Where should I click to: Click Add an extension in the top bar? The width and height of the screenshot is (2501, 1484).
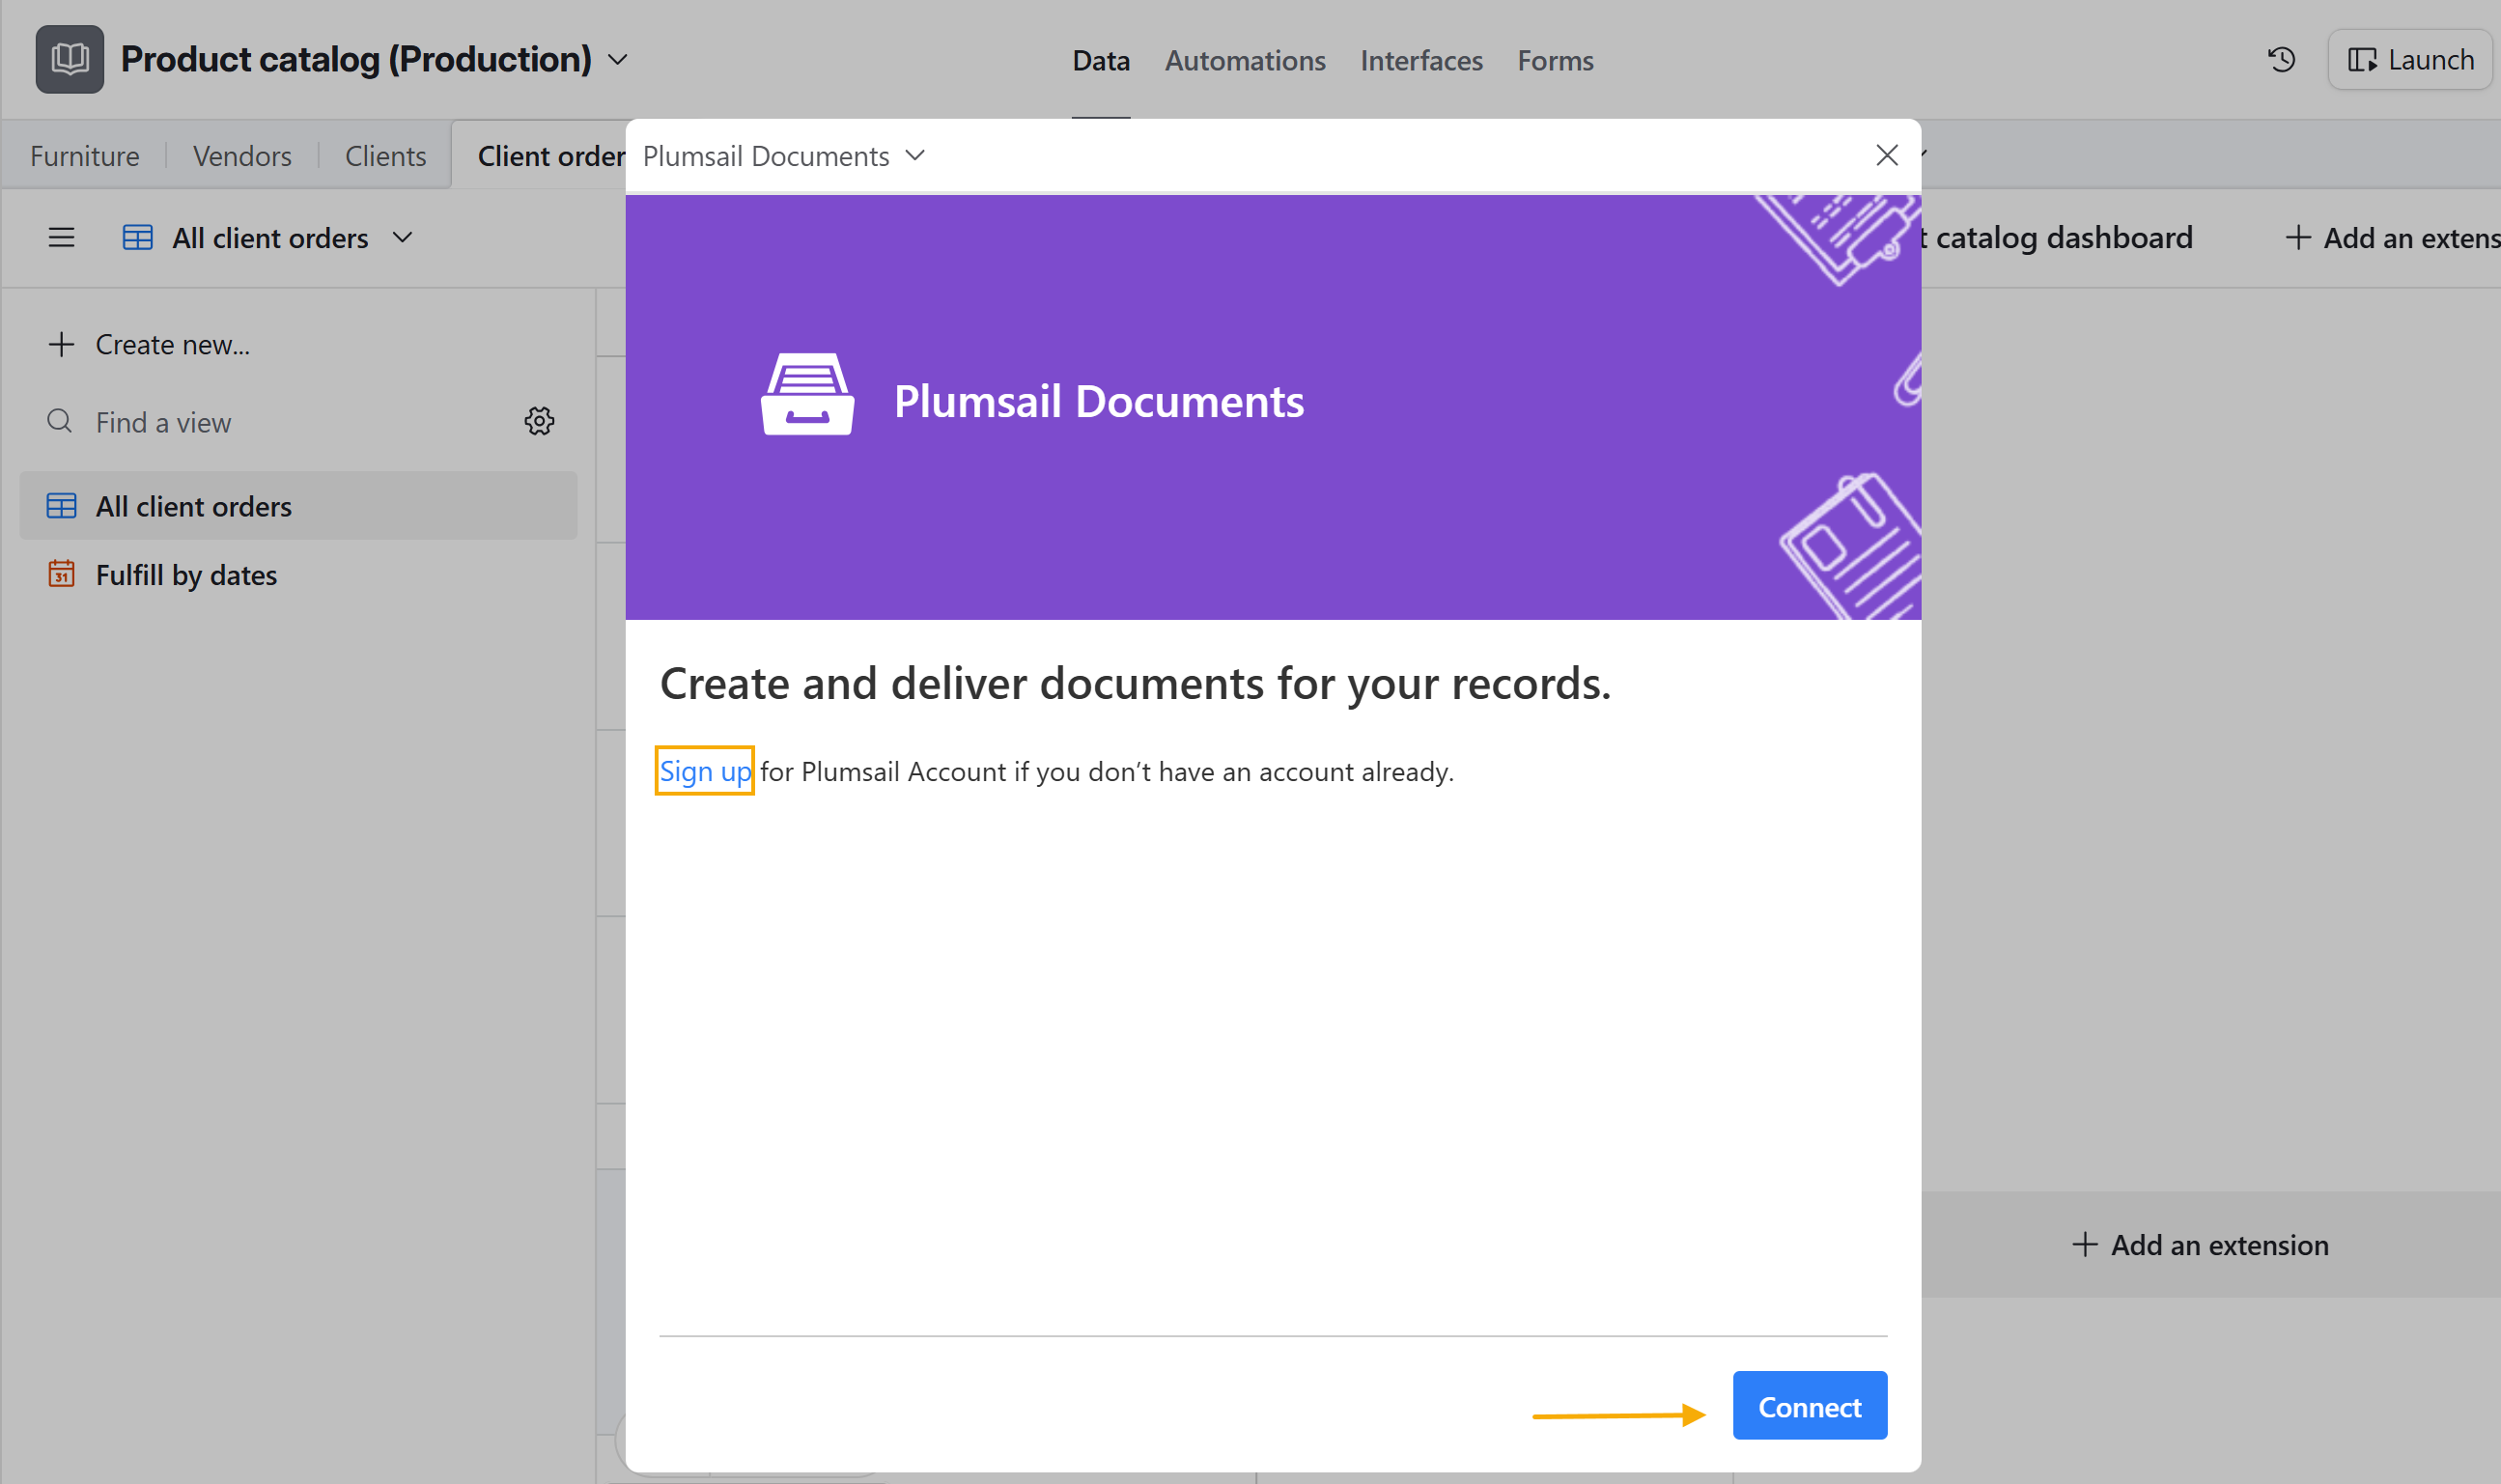2391,238
